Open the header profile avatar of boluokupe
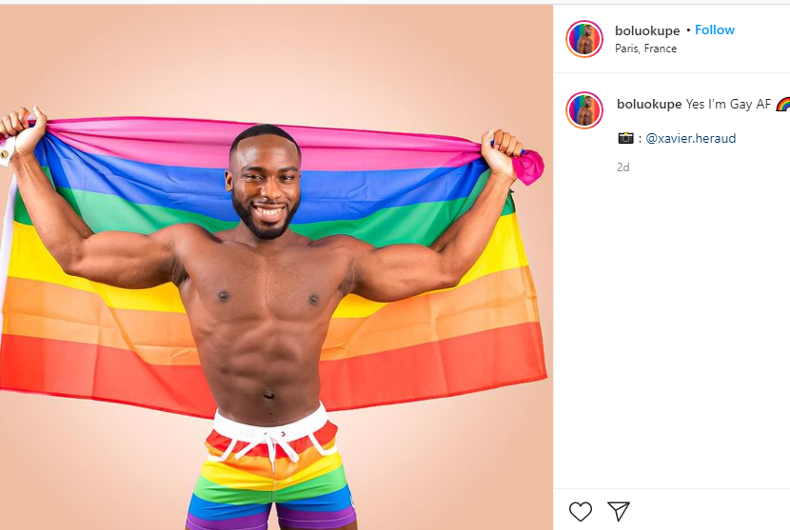Viewport: 790px width, 530px height. pyautogui.click(x=584, y=39)
